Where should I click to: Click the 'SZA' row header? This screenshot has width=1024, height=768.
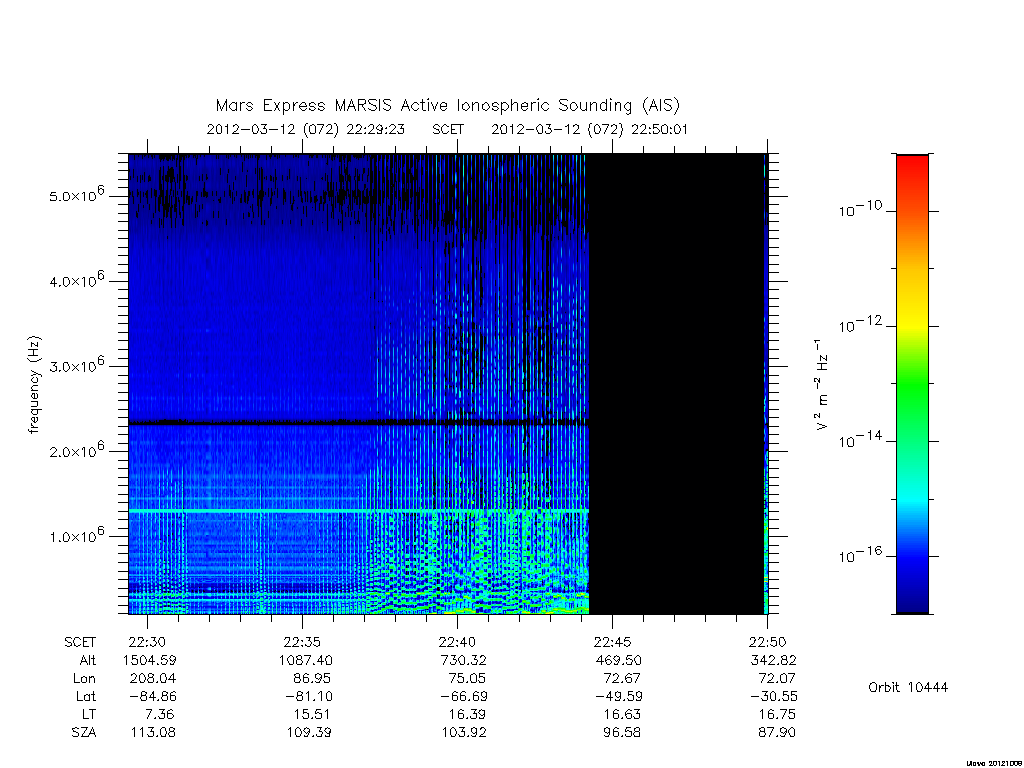pyautogui.click(x=84, y=733)
